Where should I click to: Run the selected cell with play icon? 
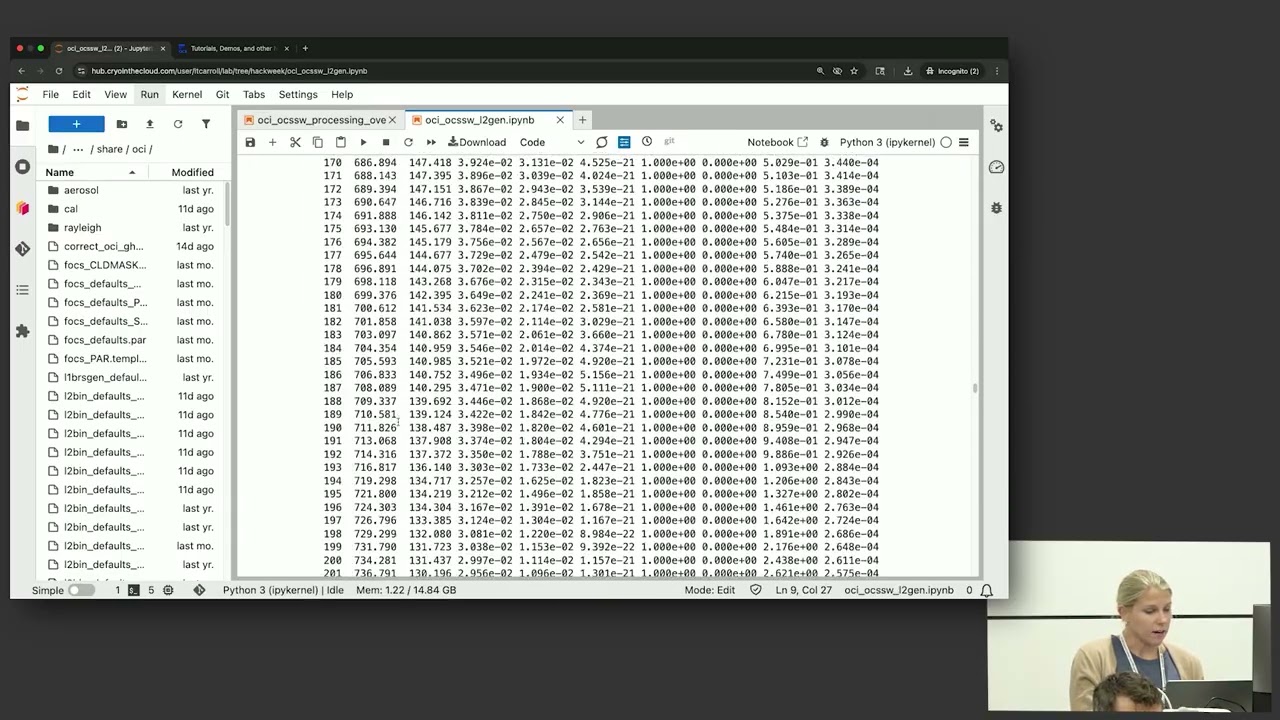click(x=363, y=142)
